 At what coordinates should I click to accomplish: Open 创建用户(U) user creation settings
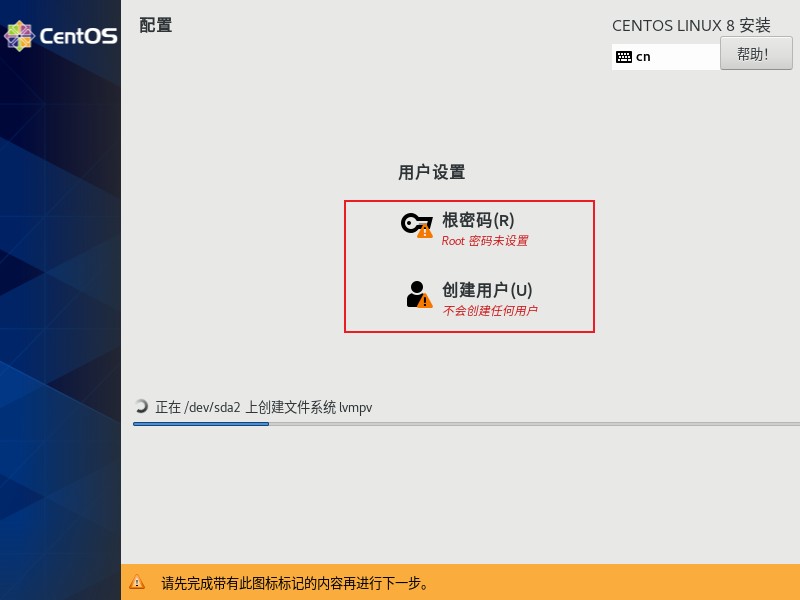pyautogui.click(x=487, y=290)
